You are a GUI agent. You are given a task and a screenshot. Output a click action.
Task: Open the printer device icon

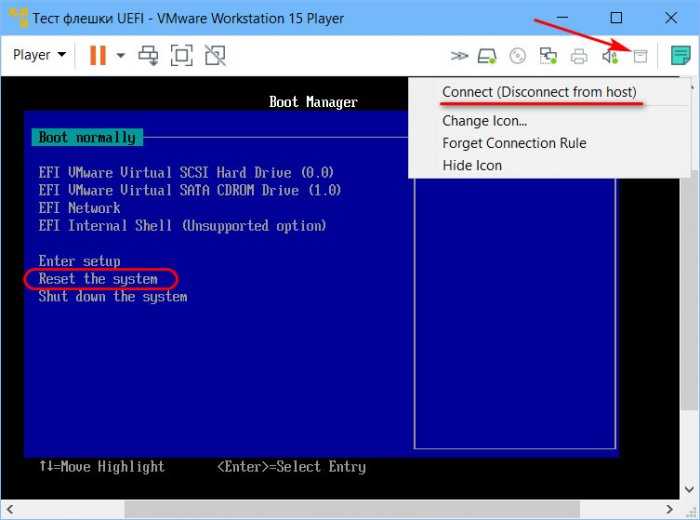[x=579, y=57]
